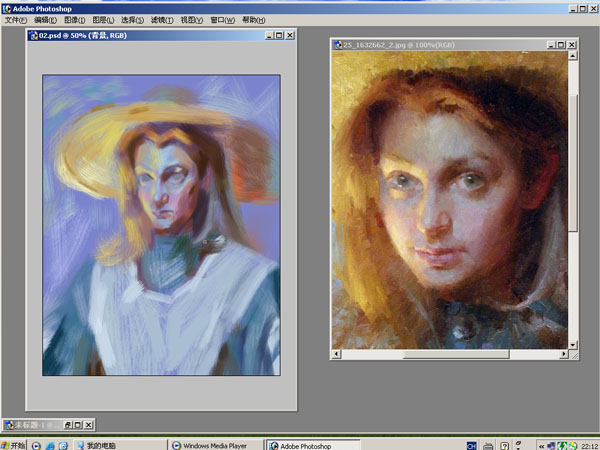Screen dimensions: 600x450
Task: Click the reference portrait in jpg window
Action: [450, 200]
